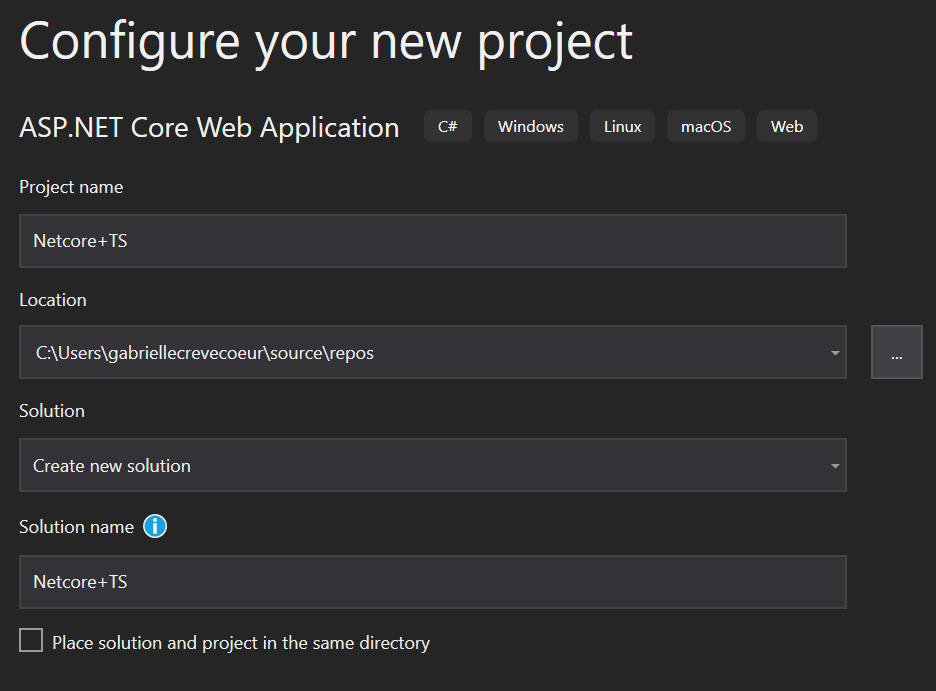The image size is (936, 691).
Task: Click the Solution name info icon
Action: pos(155,526)
